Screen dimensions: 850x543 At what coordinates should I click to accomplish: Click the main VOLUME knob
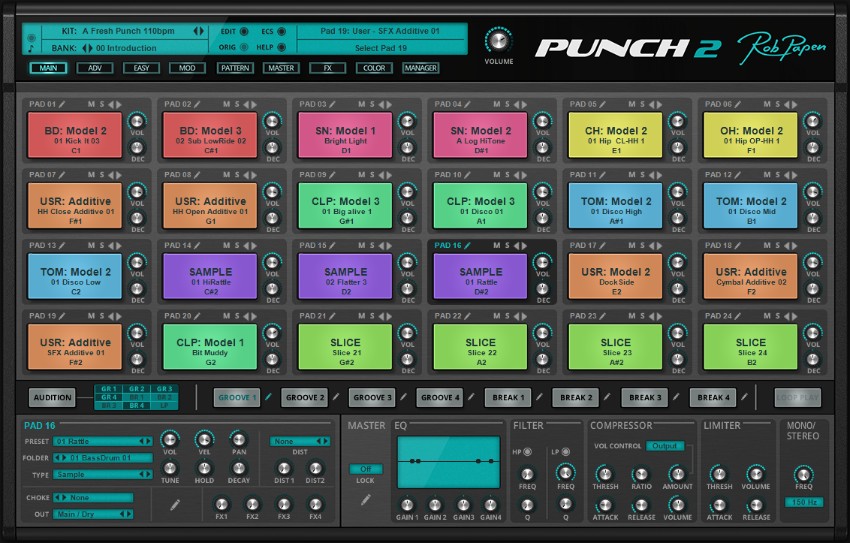click(x=498, y=40)
